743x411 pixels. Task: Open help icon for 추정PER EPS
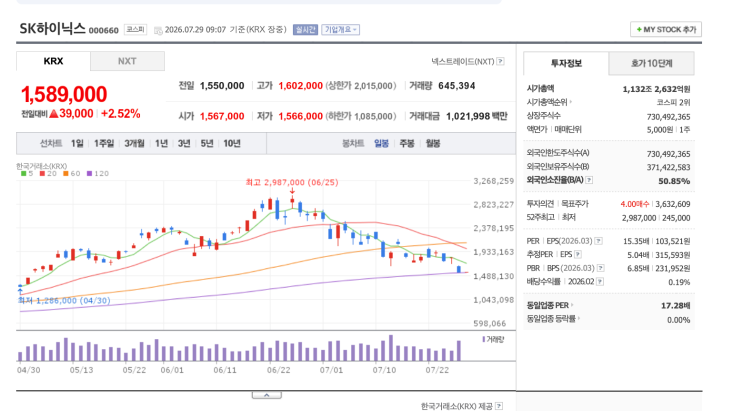coord(578,255)
